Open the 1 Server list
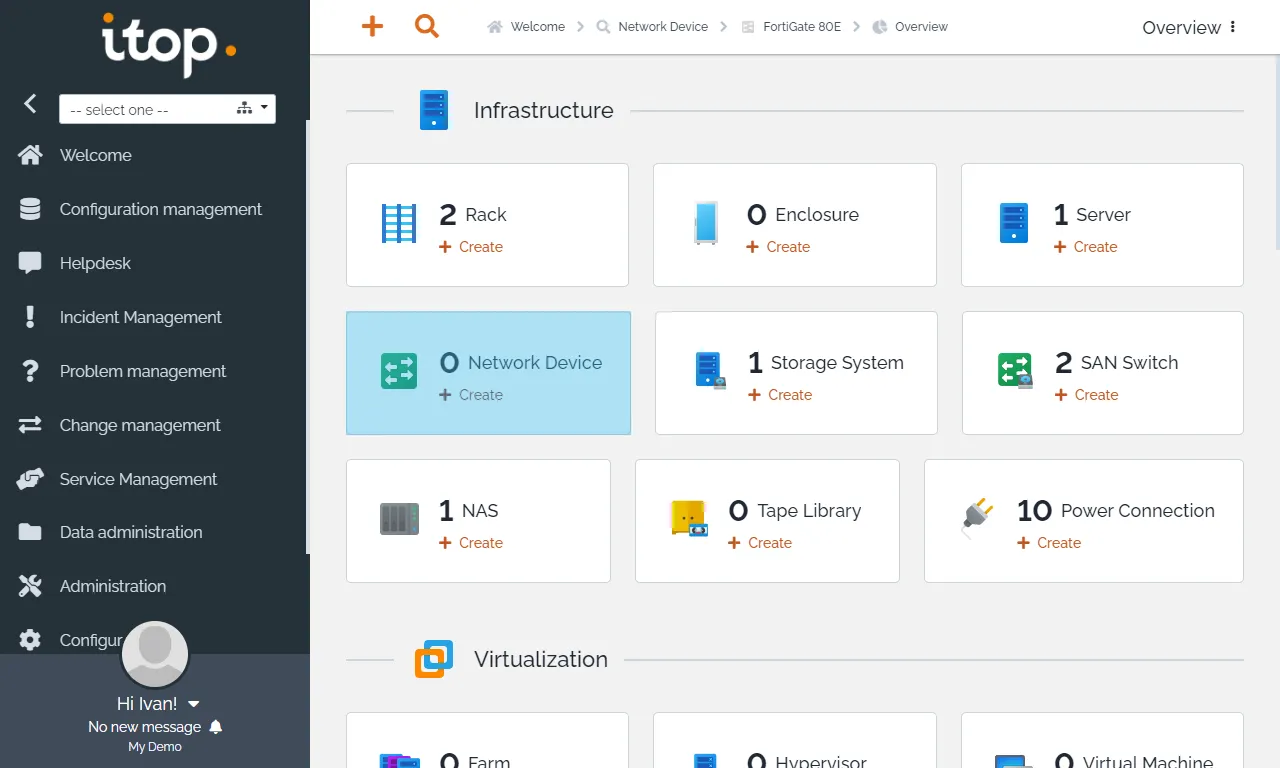This screenshot has width=1280, height=768. 1092,214
